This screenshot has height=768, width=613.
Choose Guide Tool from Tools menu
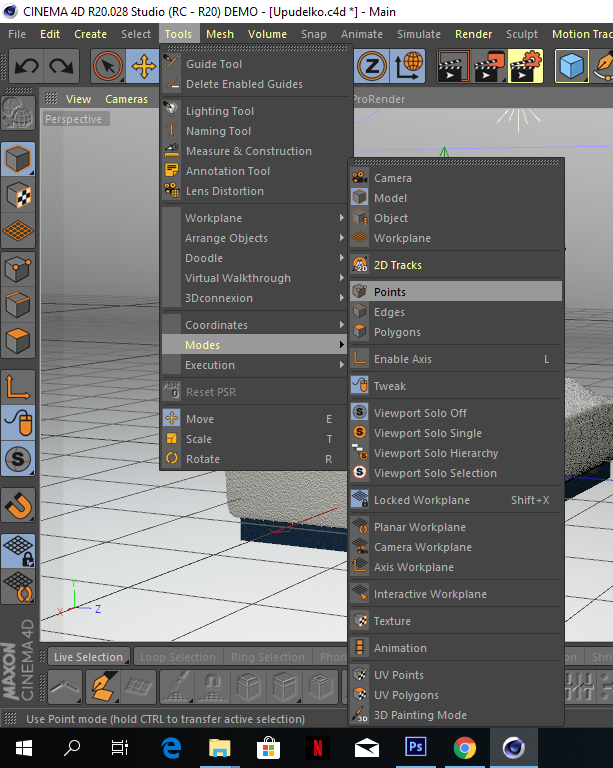tap(255, 64)
